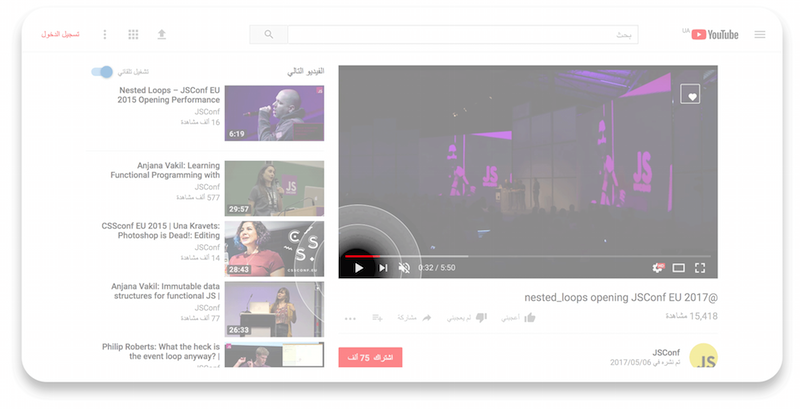Toggle the autoplay switch

(x=102, y=72)
